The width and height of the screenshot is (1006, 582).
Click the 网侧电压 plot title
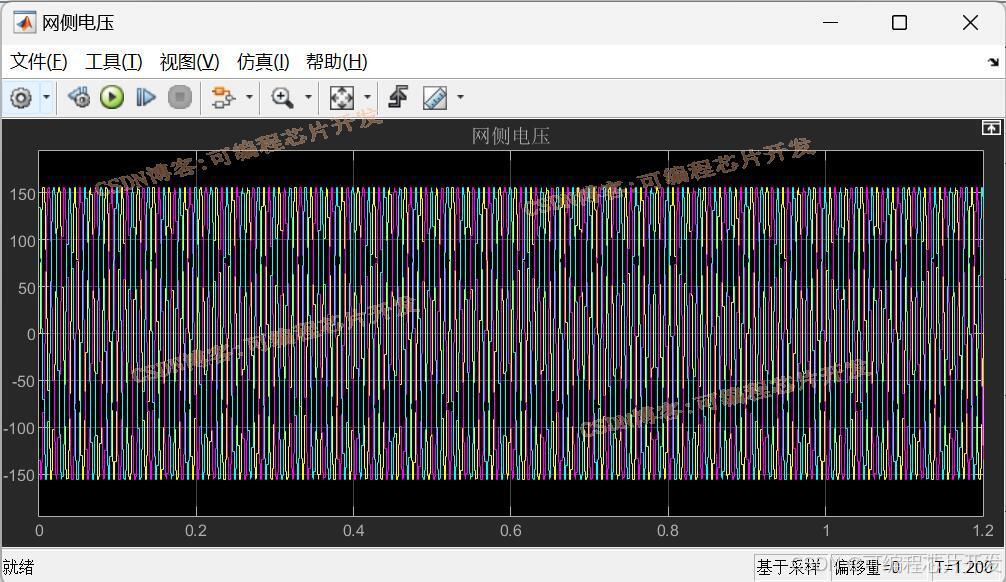coord(511,136)
